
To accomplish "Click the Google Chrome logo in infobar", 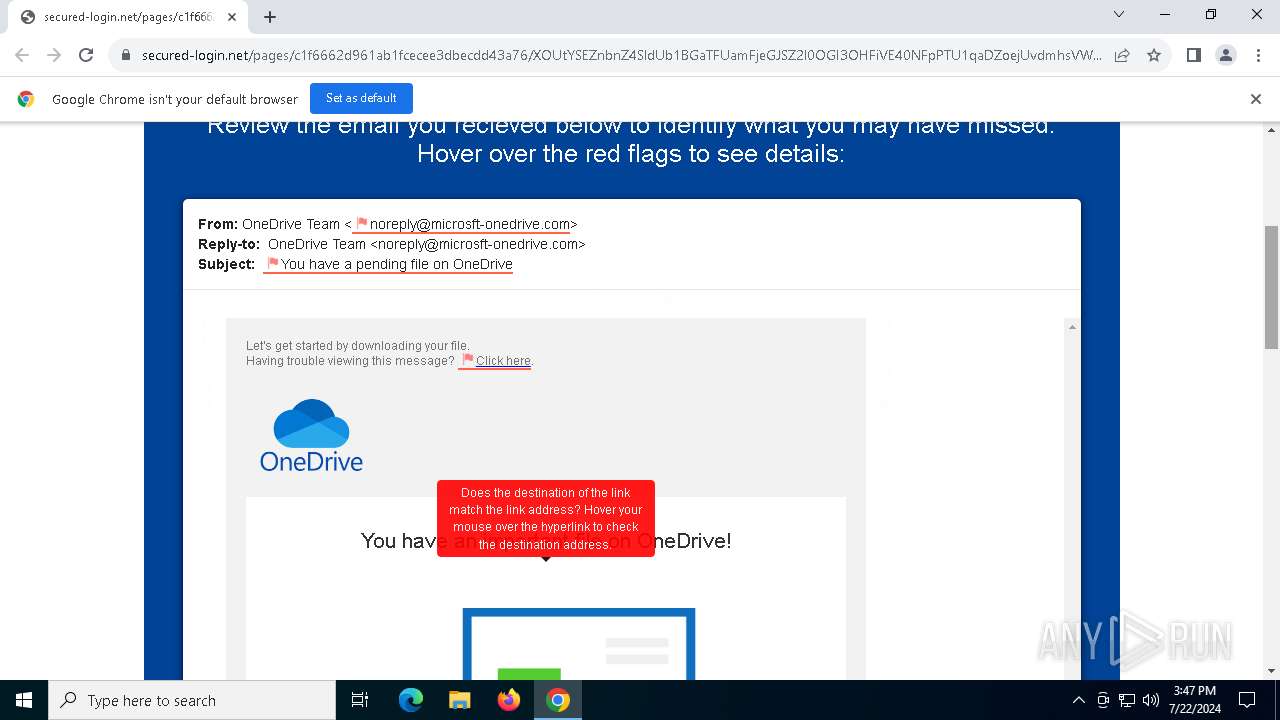I will pyautogui.click(x=26, y=99).
